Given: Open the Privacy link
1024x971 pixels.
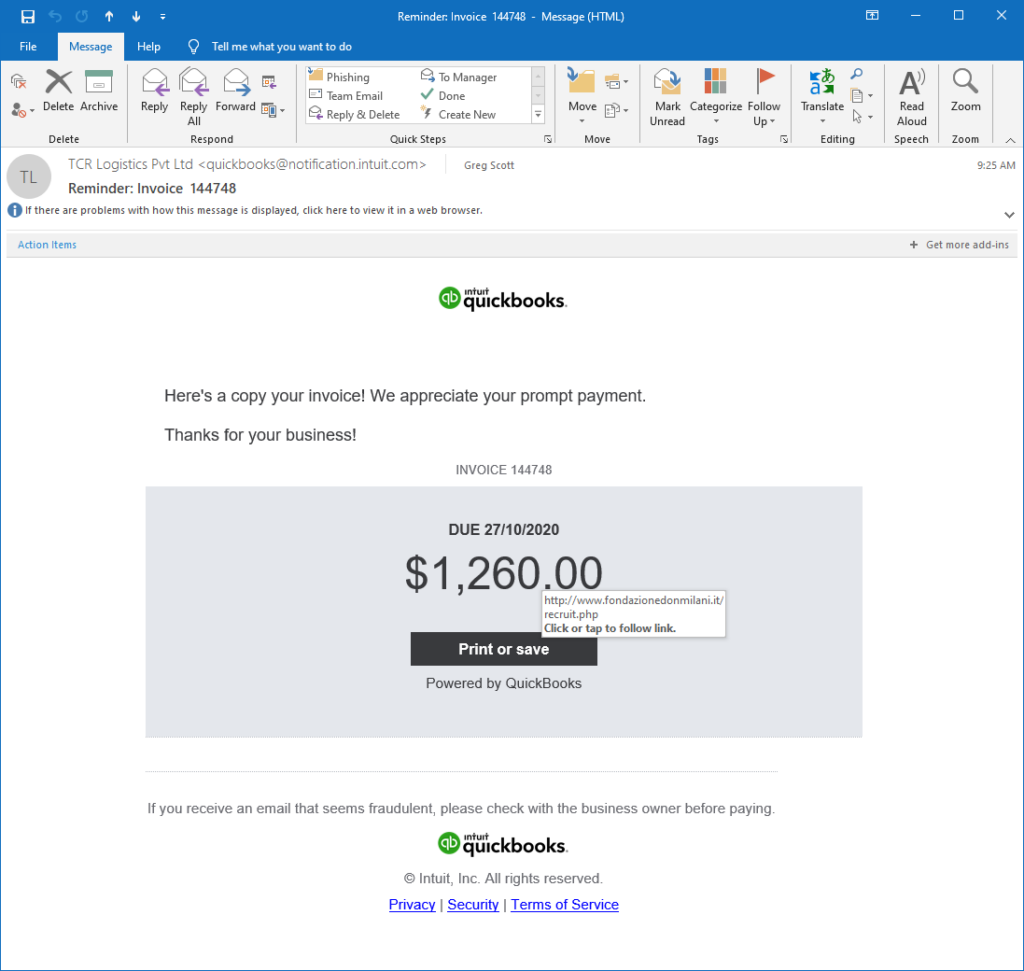Looking at the screenshot, I should (412, 904).
